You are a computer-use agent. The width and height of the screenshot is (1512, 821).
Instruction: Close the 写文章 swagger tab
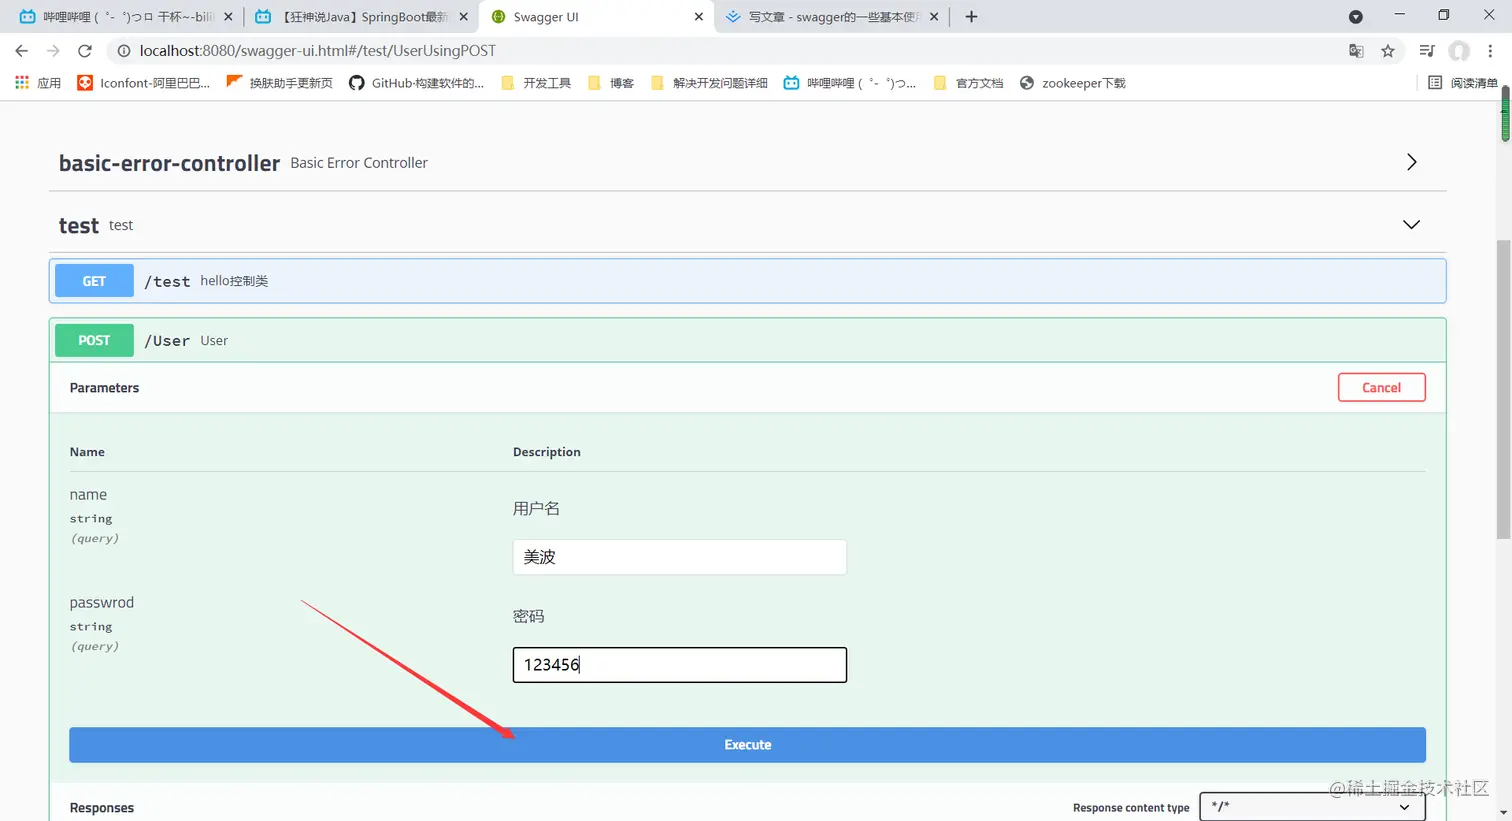tap(934, 17)
